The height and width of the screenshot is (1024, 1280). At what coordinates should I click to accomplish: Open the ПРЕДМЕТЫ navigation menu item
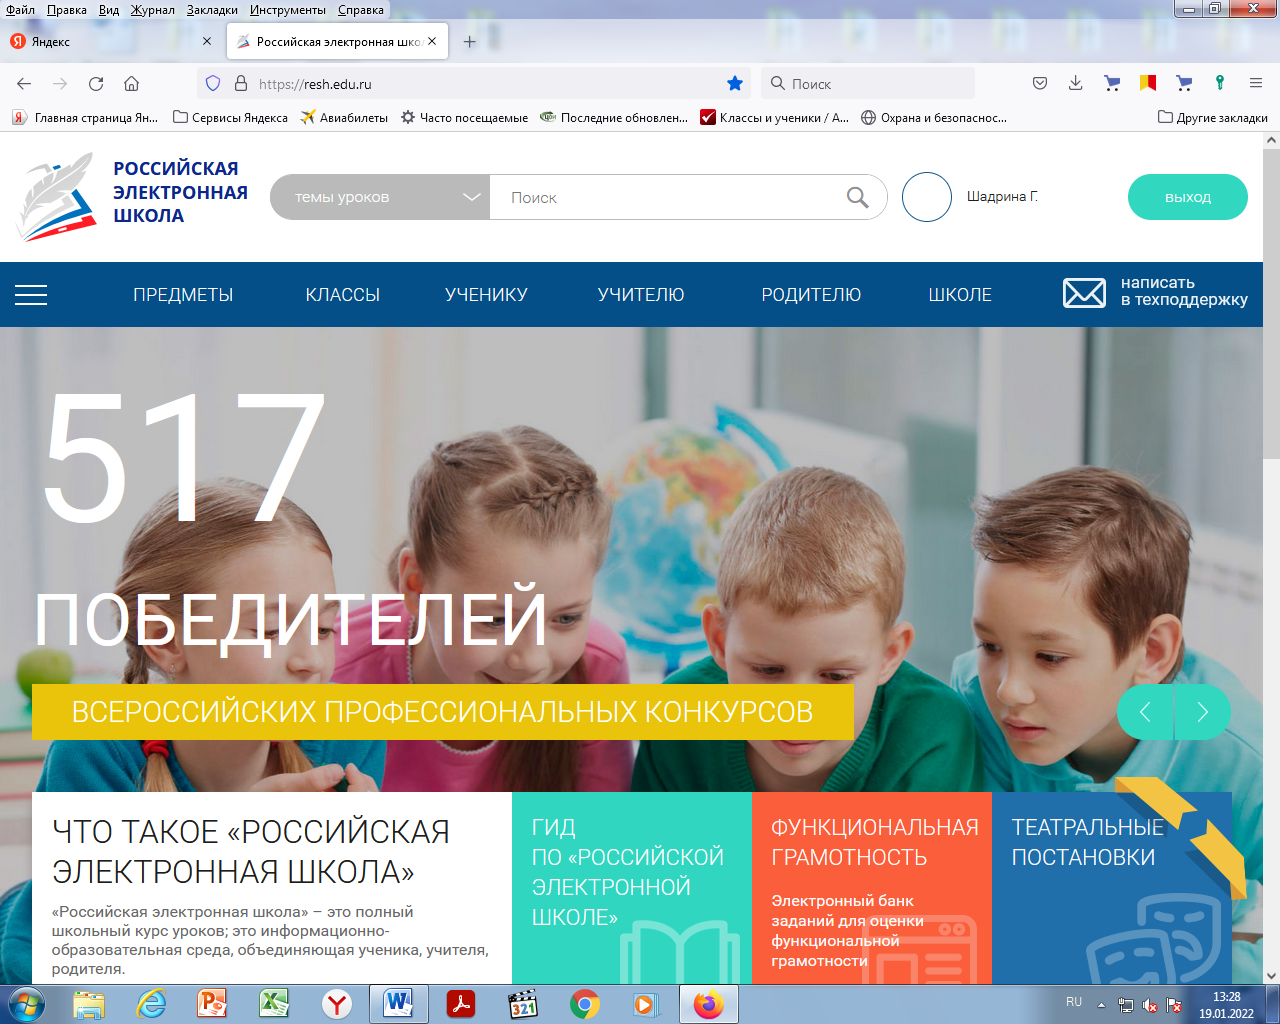[x=183, y=295]
